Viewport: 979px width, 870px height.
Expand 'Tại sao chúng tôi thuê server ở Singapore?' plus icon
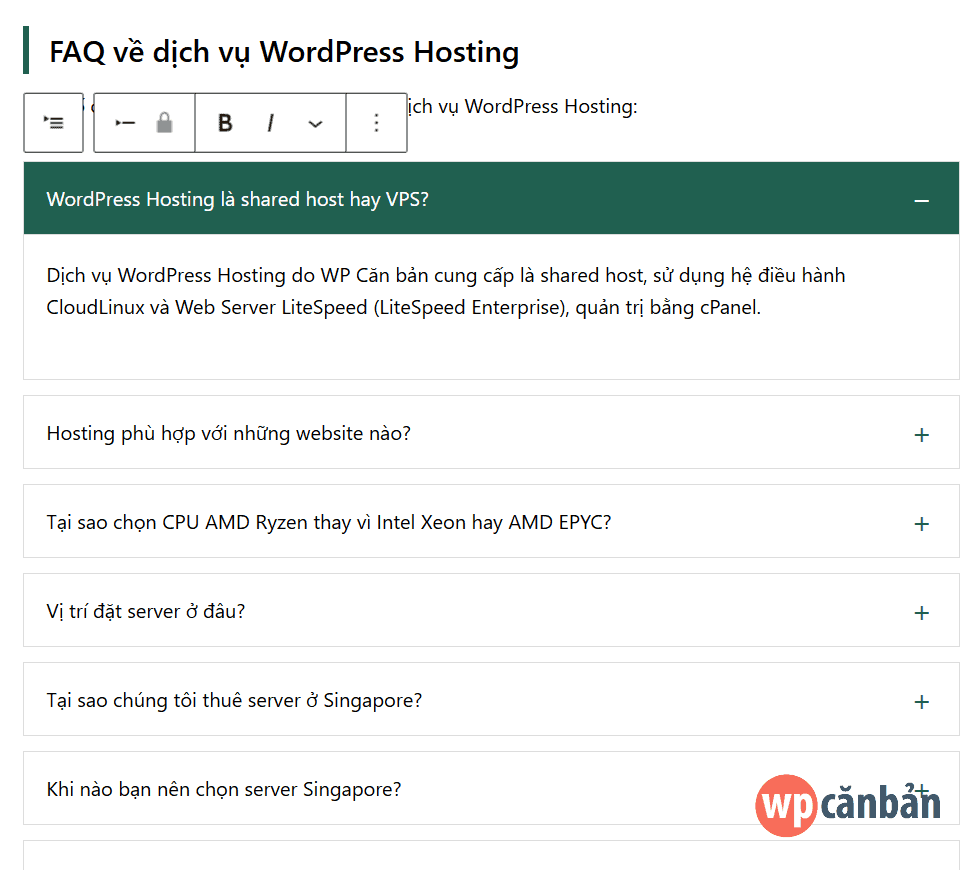pyautogui.click(x=922, y=701)
